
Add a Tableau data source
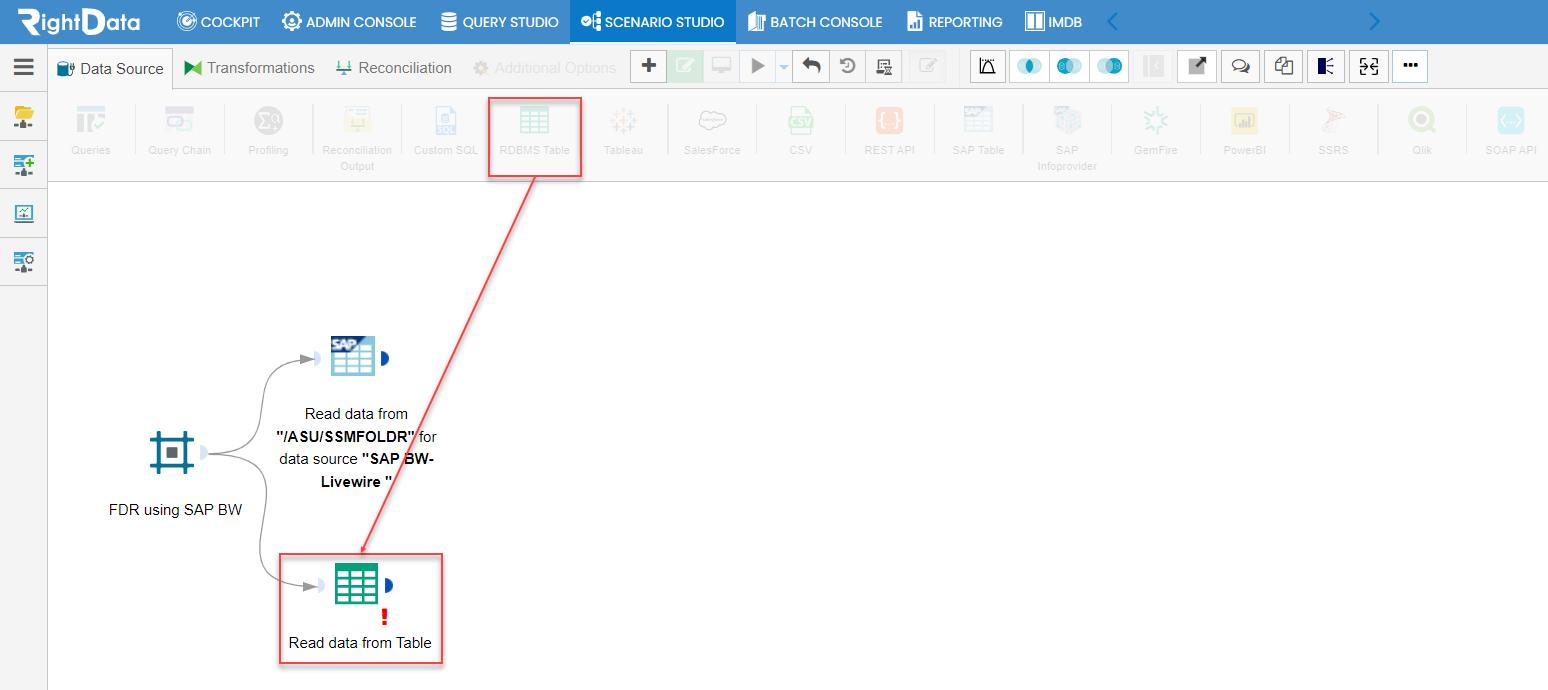coord(622,130)
